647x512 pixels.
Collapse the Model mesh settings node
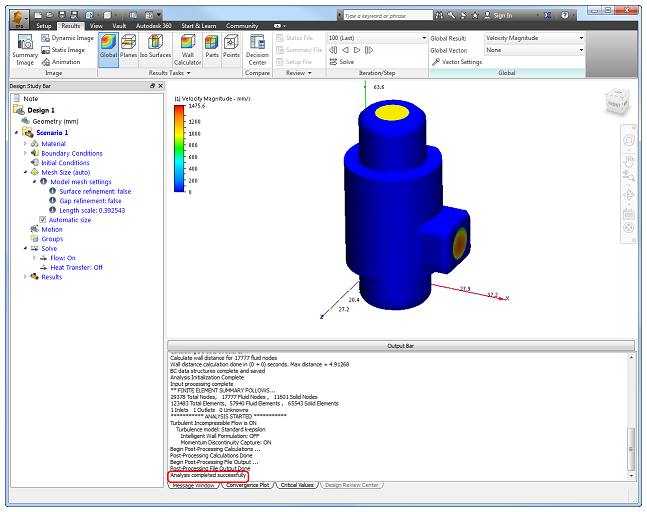[x=34, y=182]
